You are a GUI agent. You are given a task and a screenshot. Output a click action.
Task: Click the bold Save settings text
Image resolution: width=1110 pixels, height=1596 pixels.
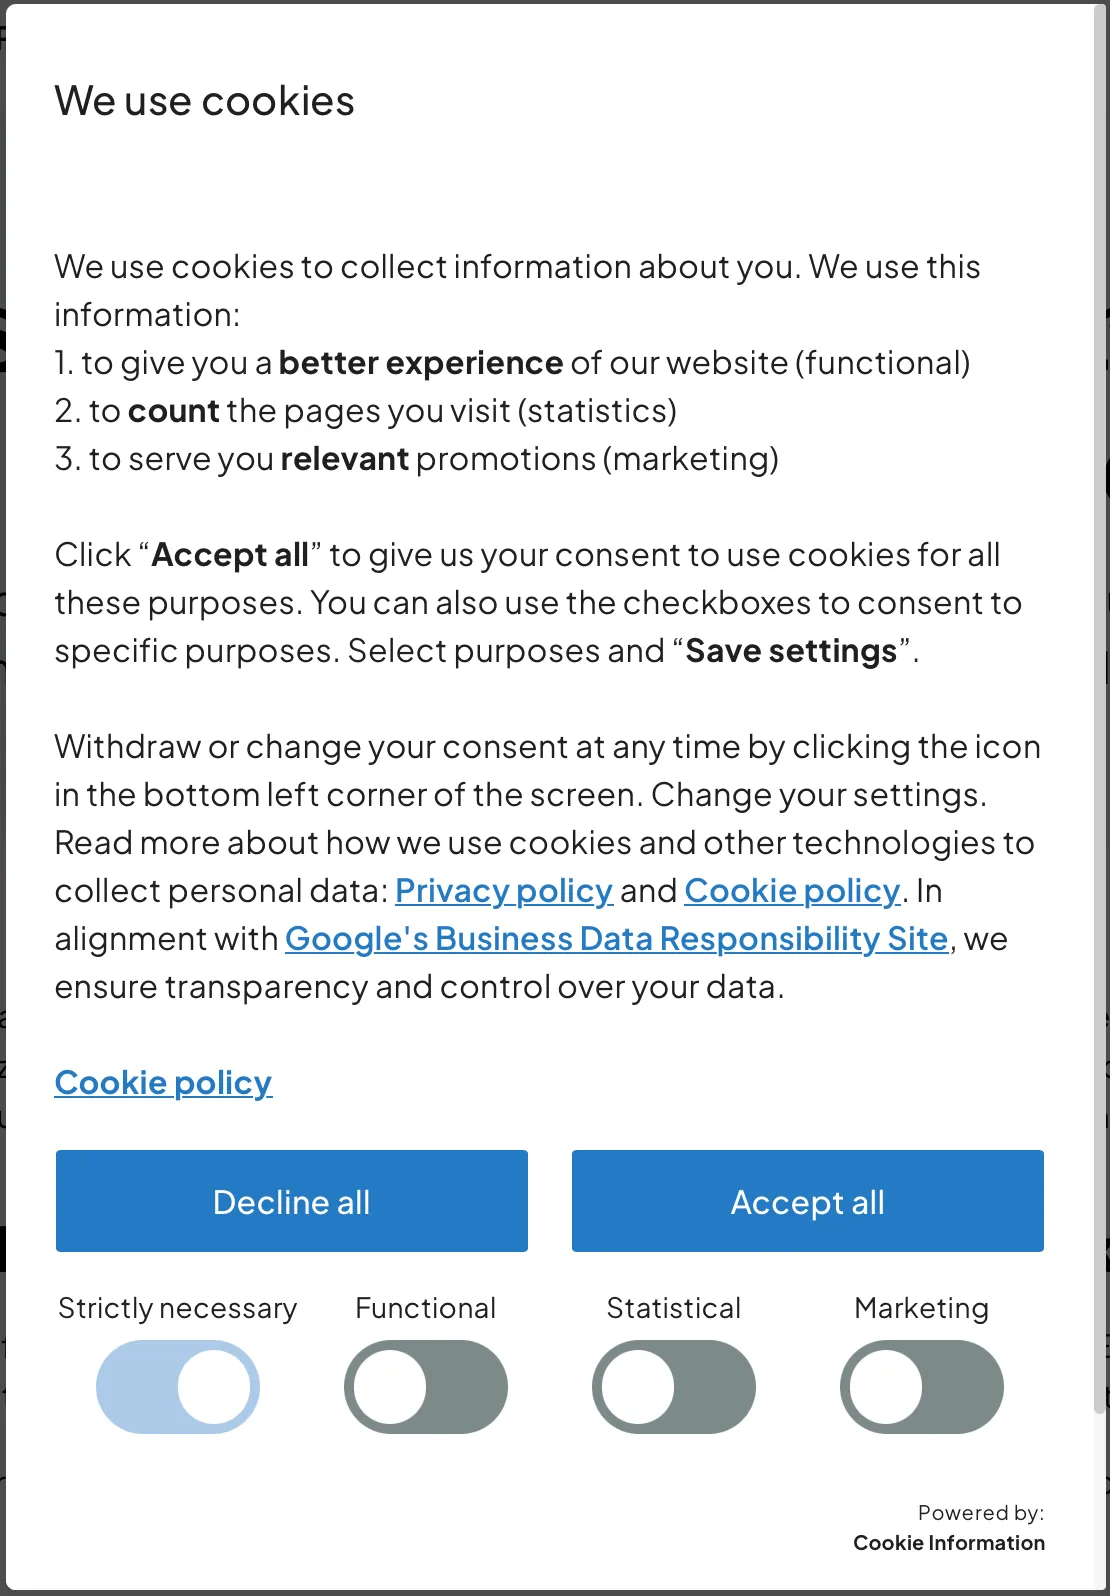coord(789,650)
